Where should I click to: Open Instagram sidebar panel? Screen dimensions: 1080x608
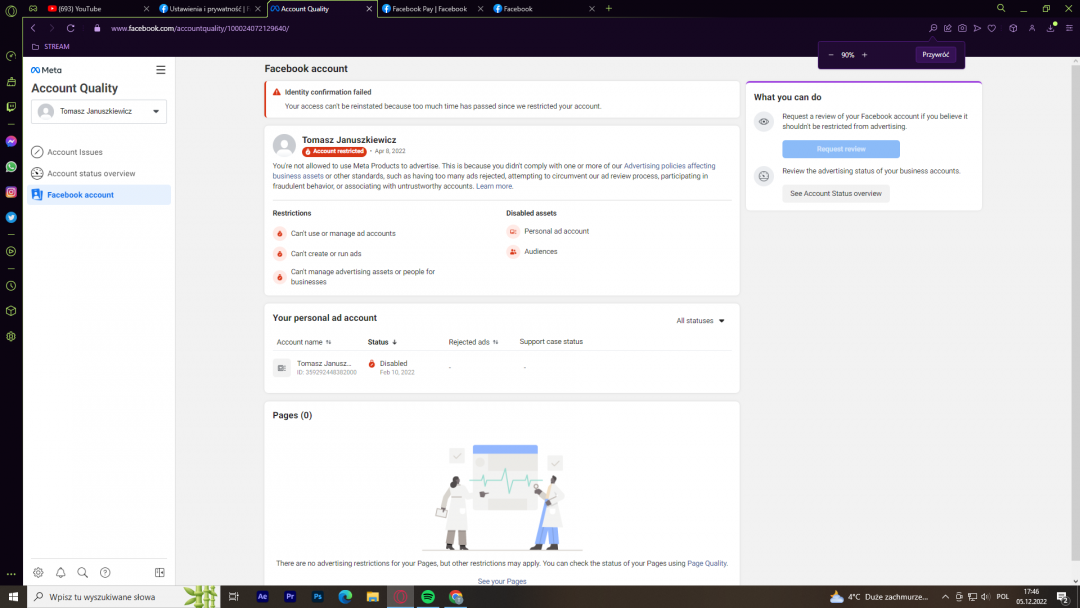[11, 192]
